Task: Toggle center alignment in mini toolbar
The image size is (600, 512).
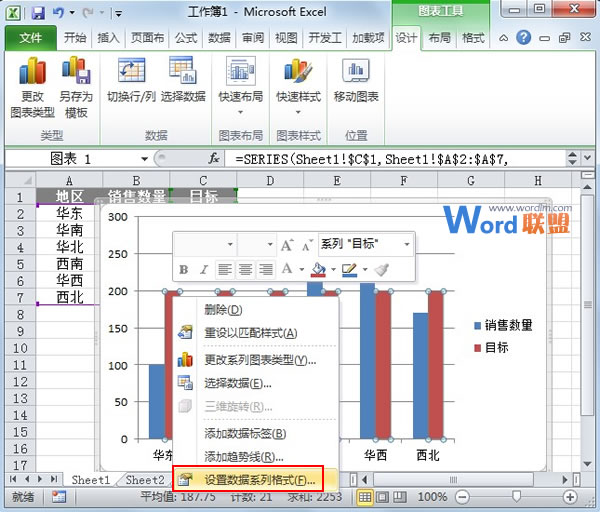Action: coord(245,270)
